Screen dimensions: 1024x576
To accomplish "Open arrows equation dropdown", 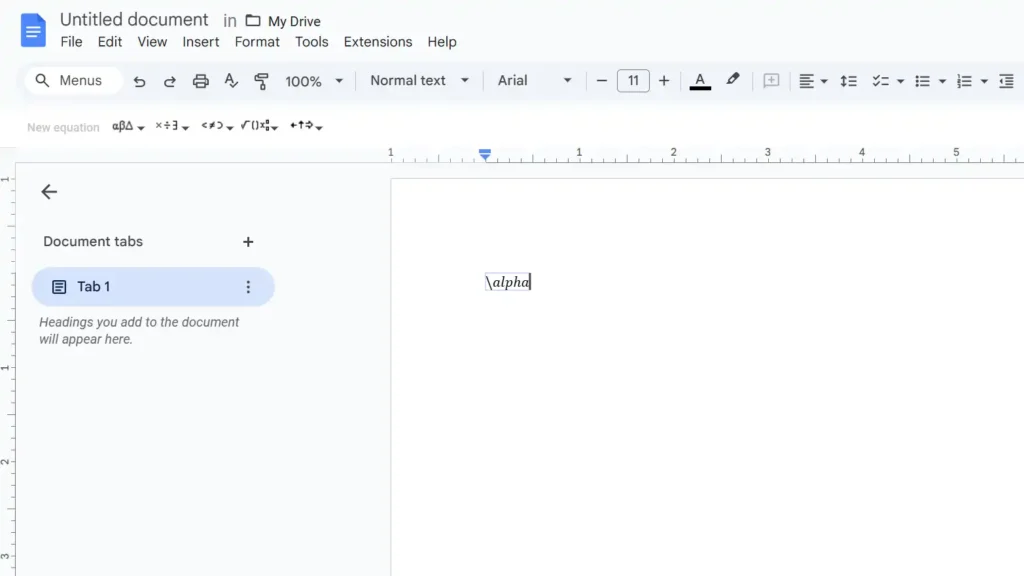I will [306, 126].
